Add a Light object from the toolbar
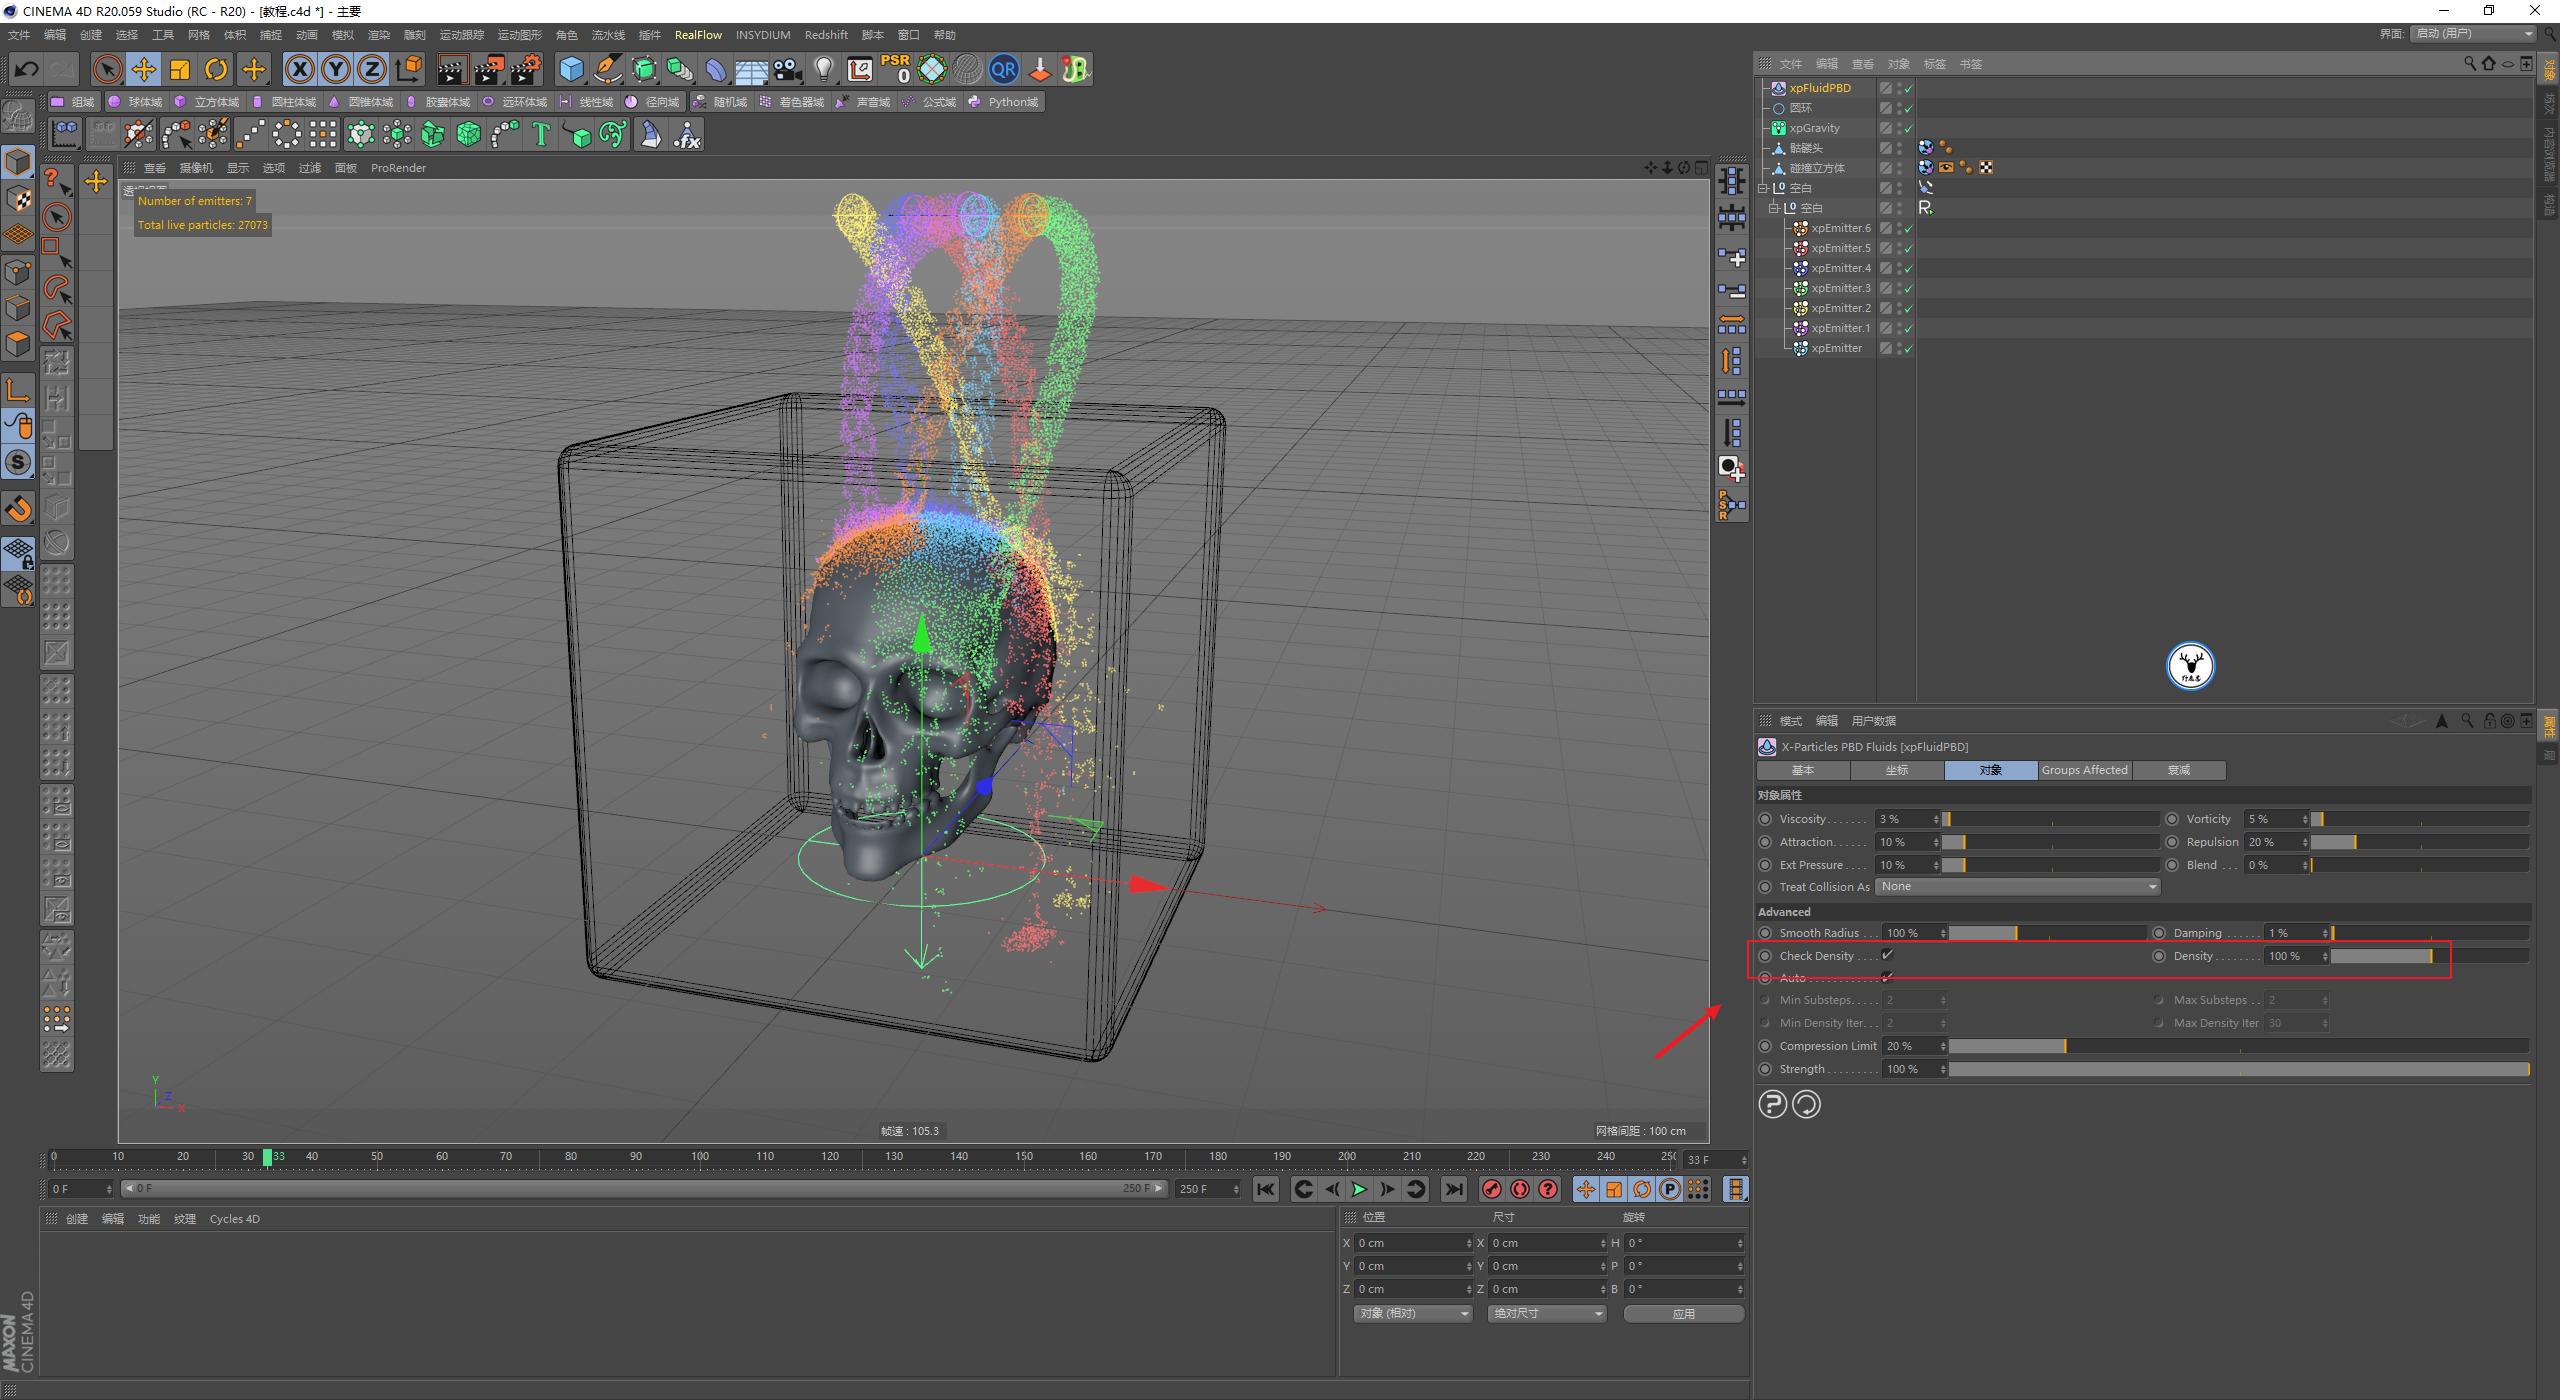This screenshot has height=1400, width=2560. click(824, 69)
